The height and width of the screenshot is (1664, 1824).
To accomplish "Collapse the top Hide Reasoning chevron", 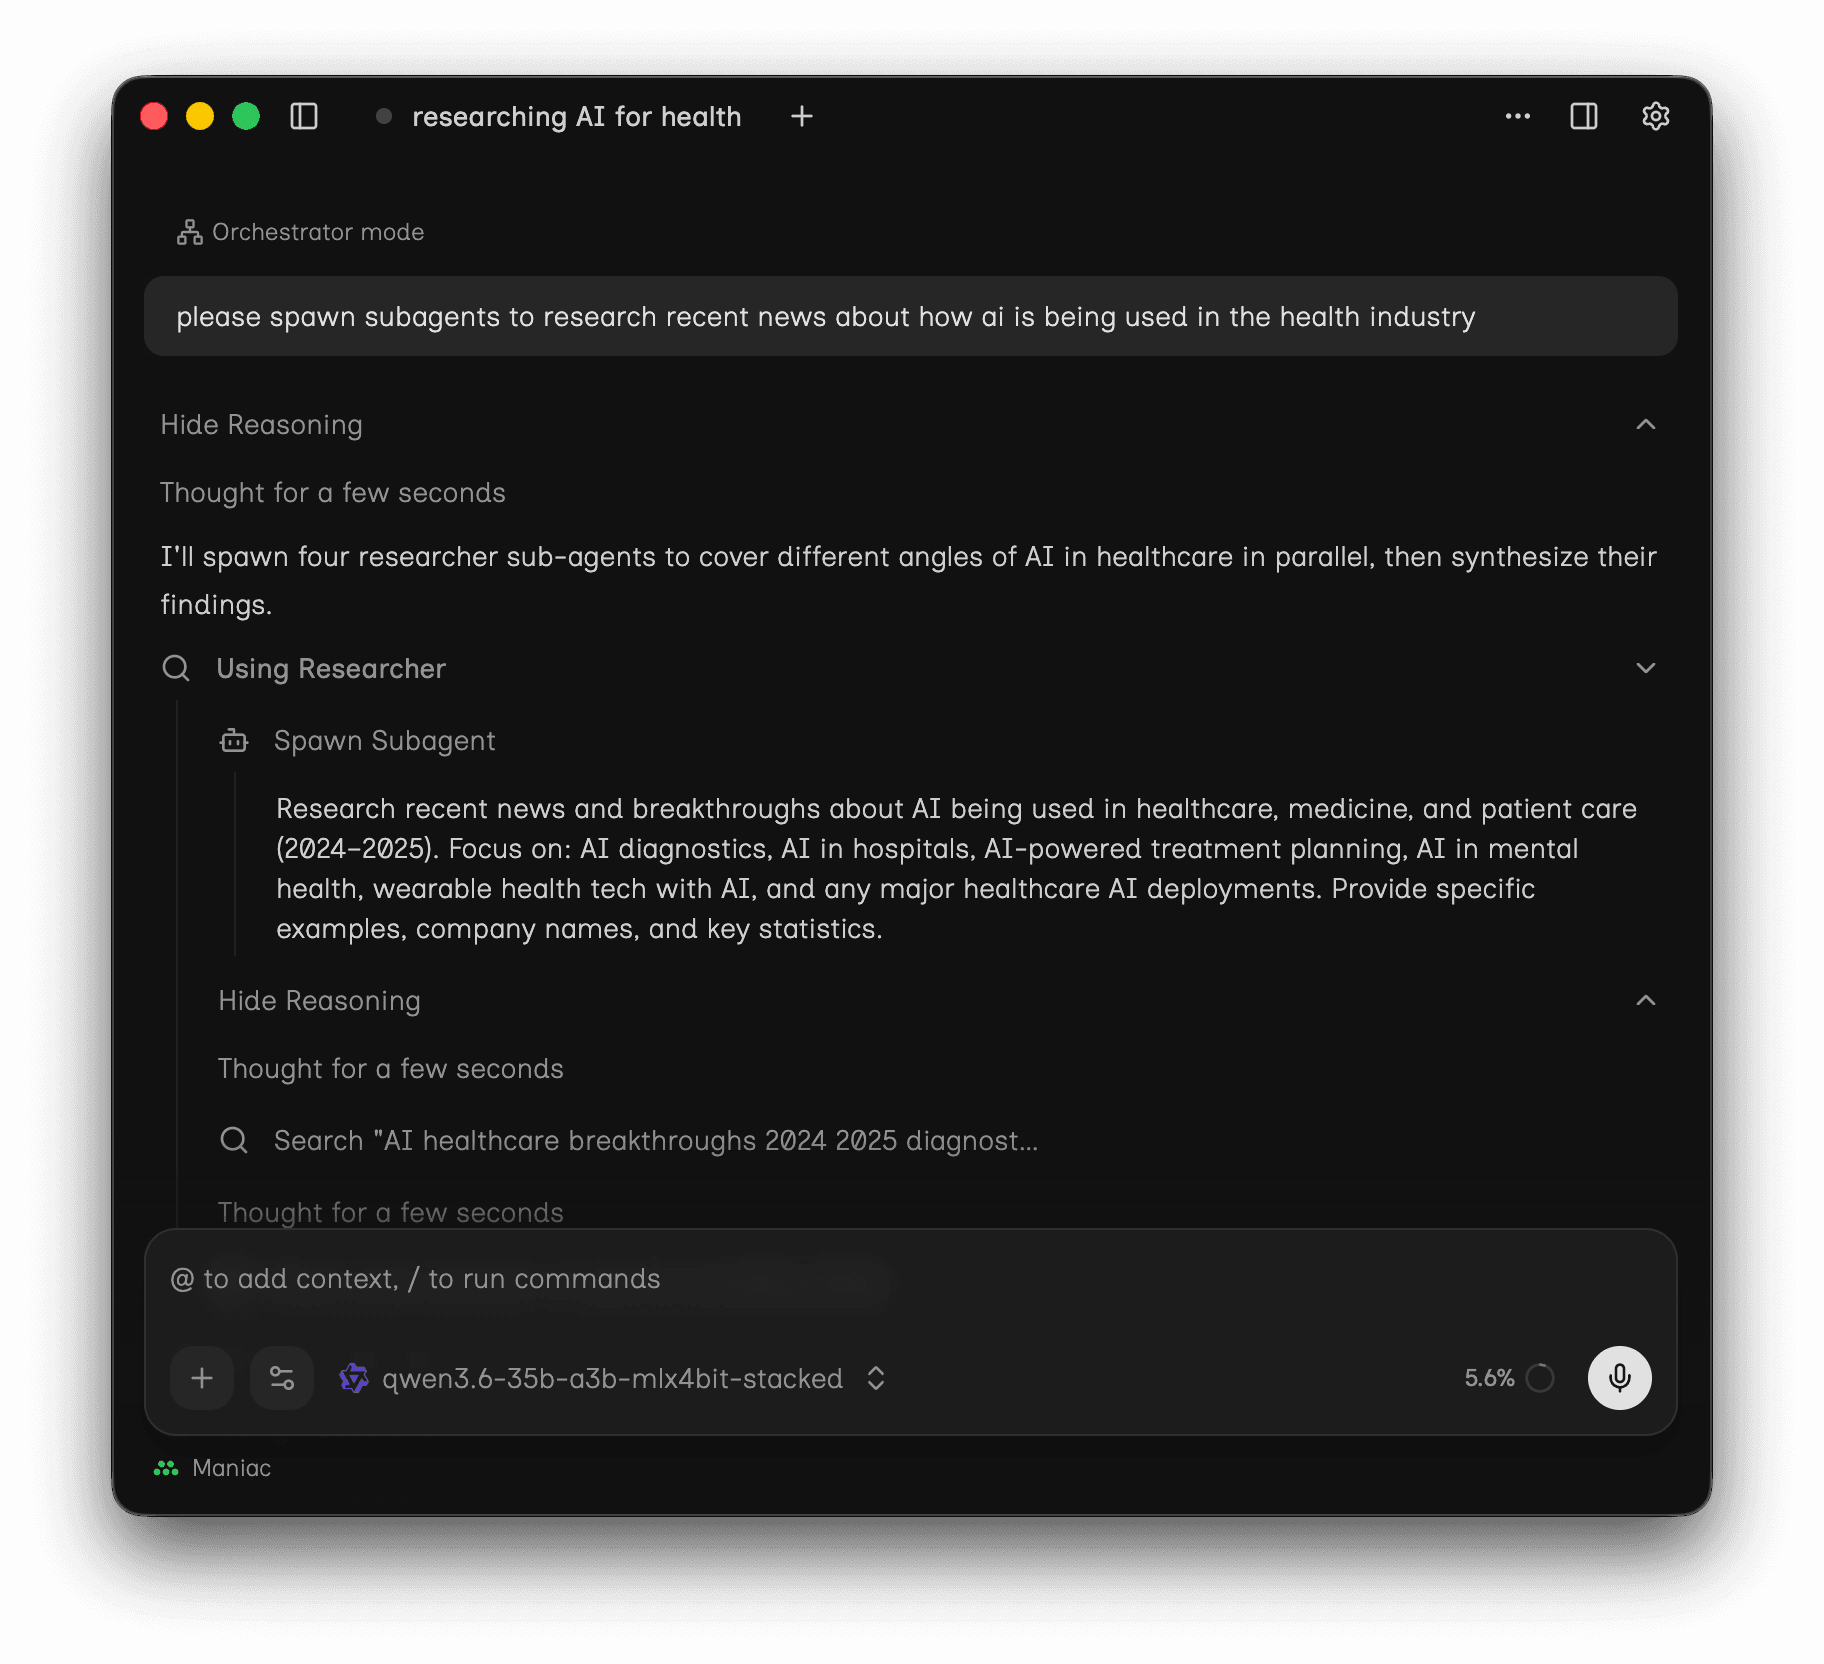I will click(1645, 425).
